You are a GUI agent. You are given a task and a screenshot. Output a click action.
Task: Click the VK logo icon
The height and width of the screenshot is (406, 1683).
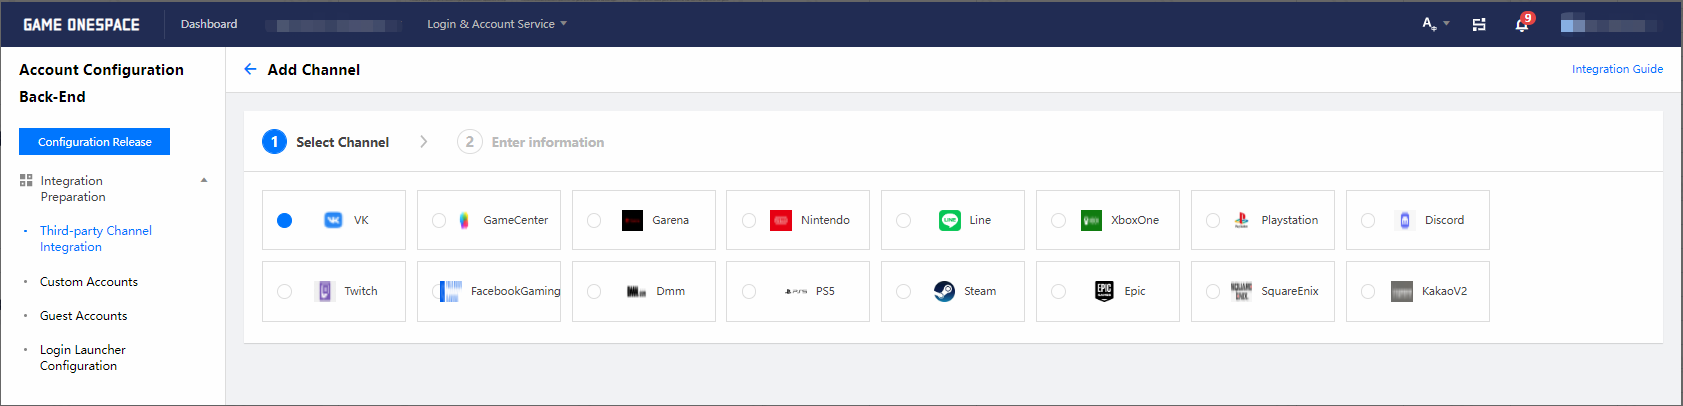click(333, 220)
